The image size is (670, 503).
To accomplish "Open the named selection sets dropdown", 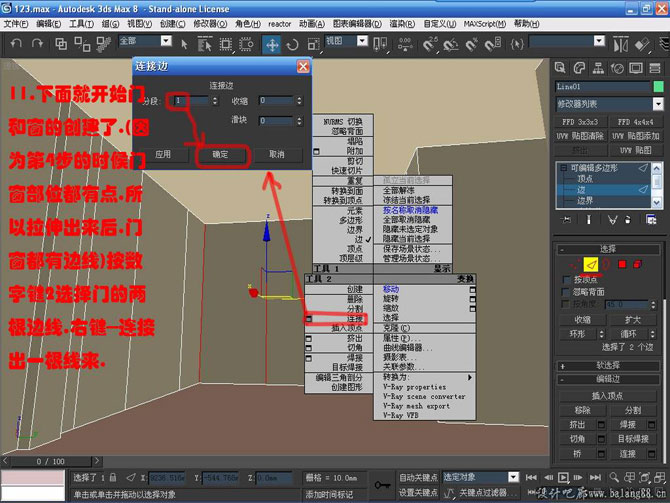I will (x=599, y=41).
